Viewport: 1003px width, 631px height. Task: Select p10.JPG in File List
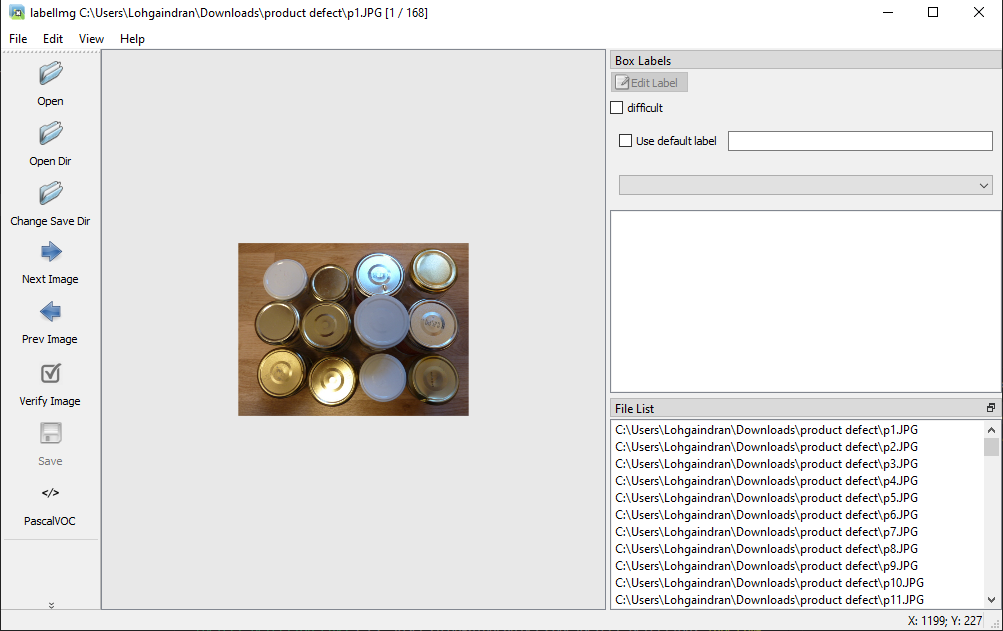770,583
